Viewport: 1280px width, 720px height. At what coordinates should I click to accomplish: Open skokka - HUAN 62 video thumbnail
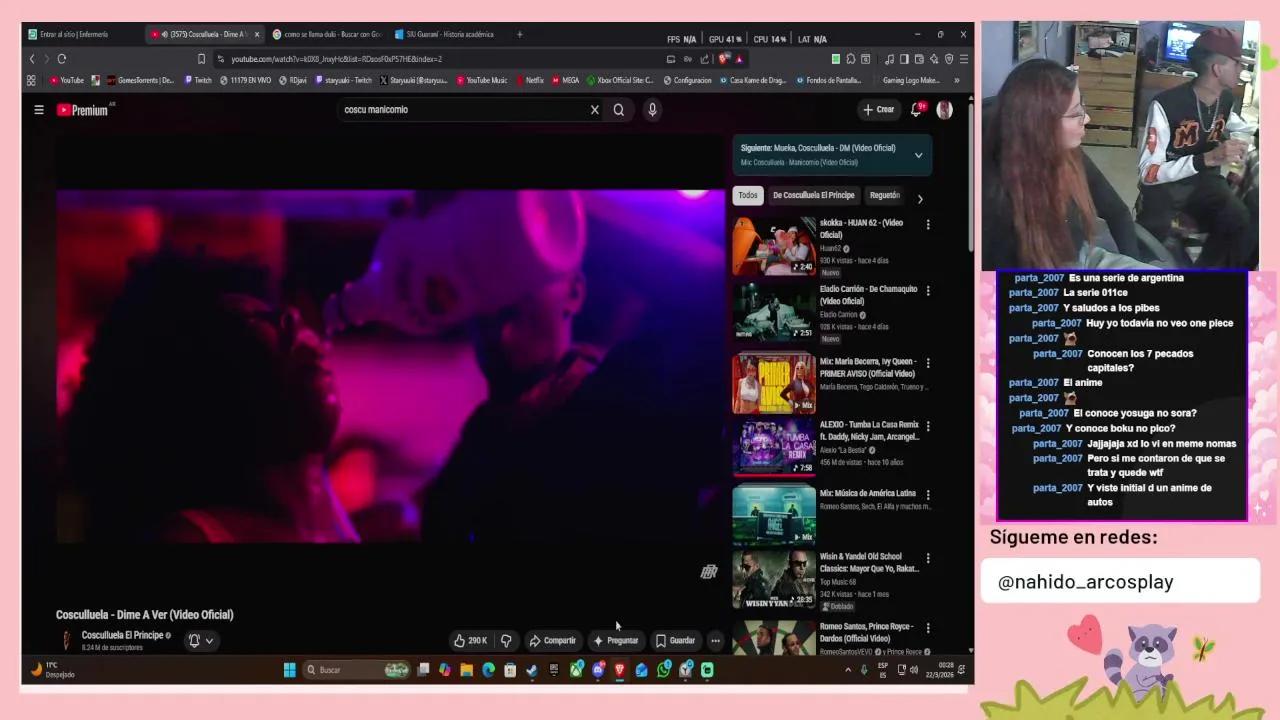(774, 246)
